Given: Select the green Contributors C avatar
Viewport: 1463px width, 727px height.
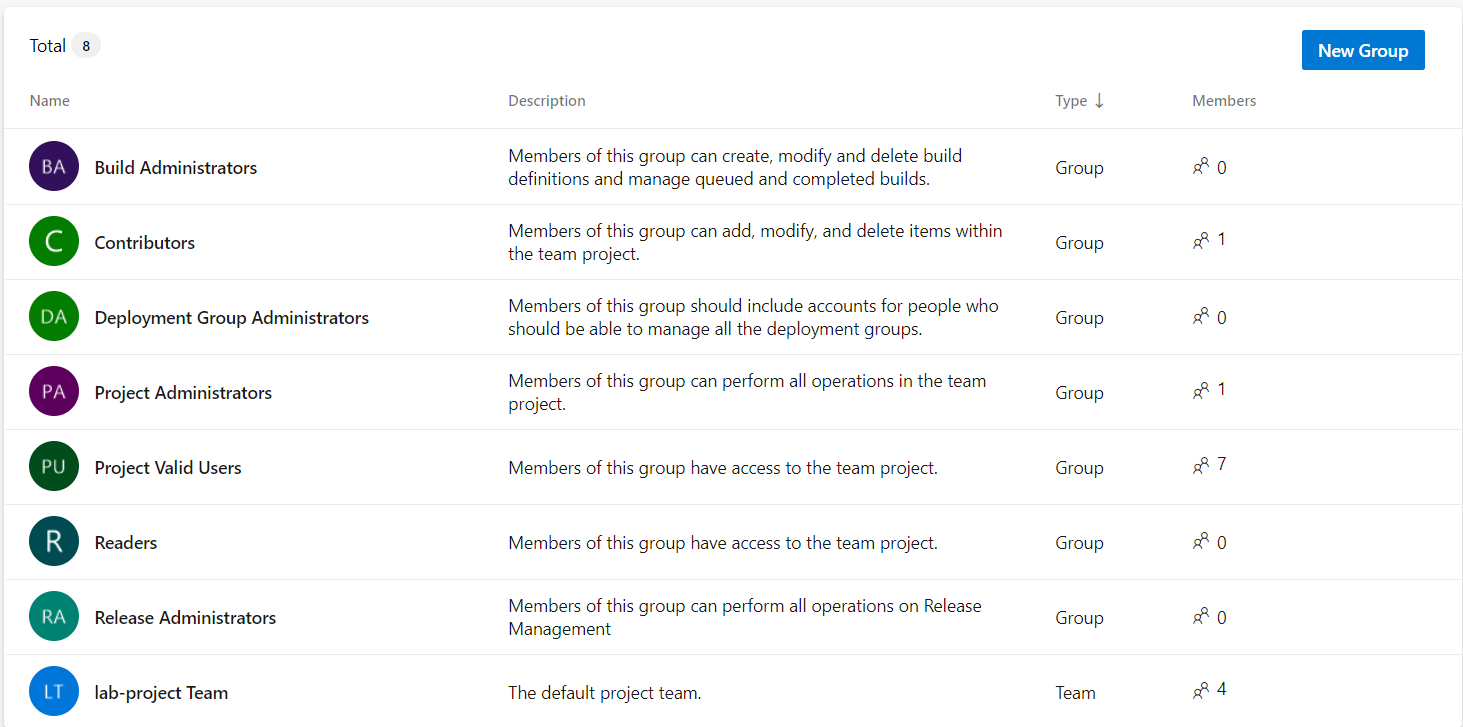Looking at the screenshot, I should (54, 242).
